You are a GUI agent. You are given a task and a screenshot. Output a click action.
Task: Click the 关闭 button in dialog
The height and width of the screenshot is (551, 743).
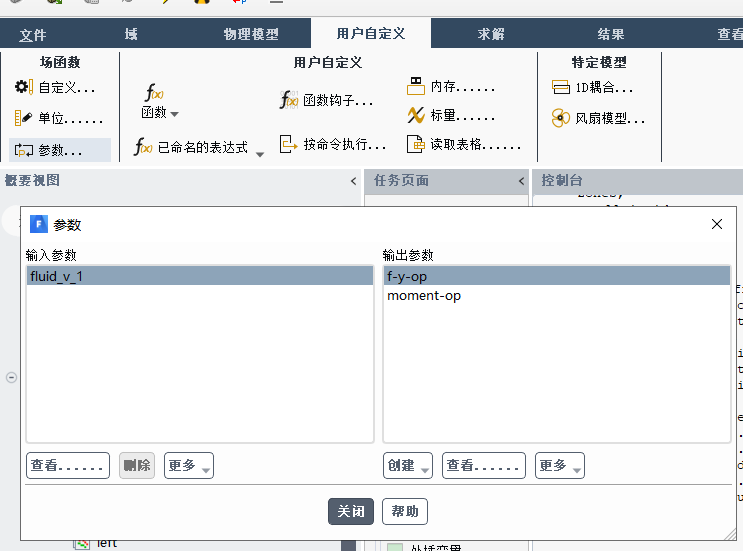pos(351,511)
